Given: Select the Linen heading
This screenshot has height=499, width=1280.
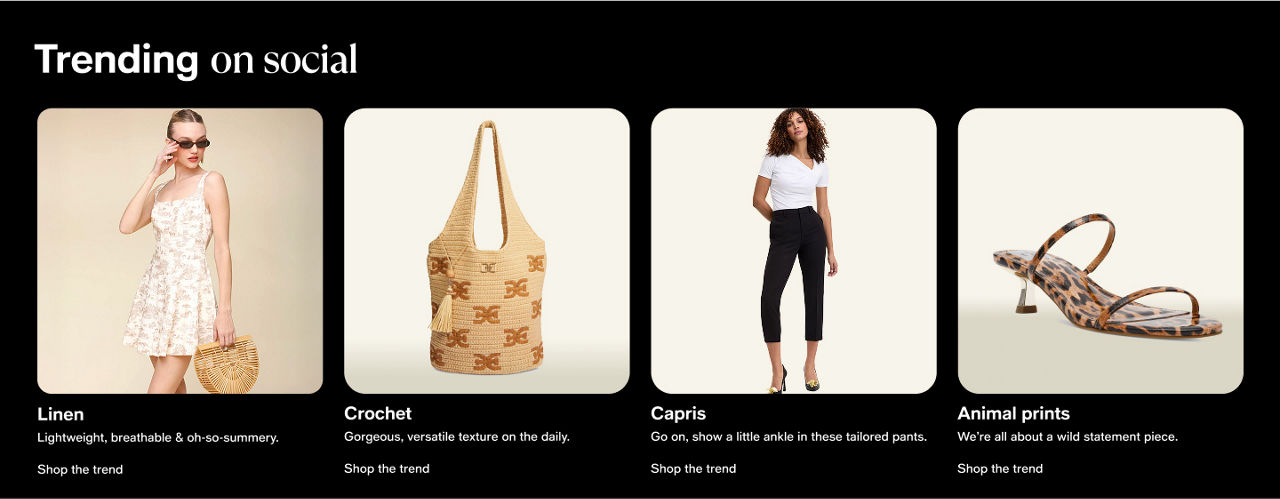Looking at the screenshot, I should coord(61,414).
